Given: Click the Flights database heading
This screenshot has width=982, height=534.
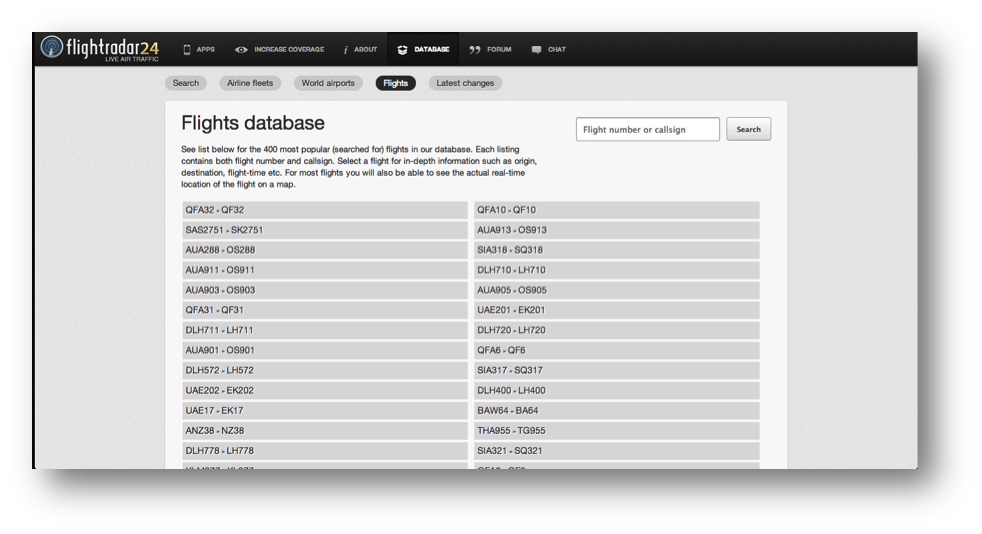Looking at the screenshot, I should [253, 123].
